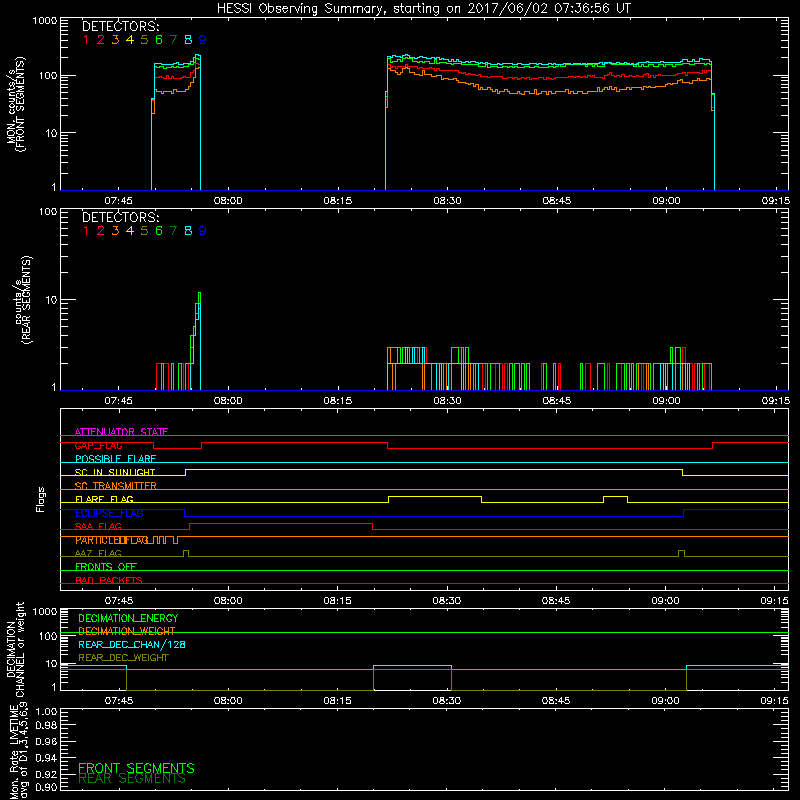This screenshot has width=800, height=800.
Task: Click the REAR SEGMENTS label in livetime panel
Action: (x=132, y=779)
